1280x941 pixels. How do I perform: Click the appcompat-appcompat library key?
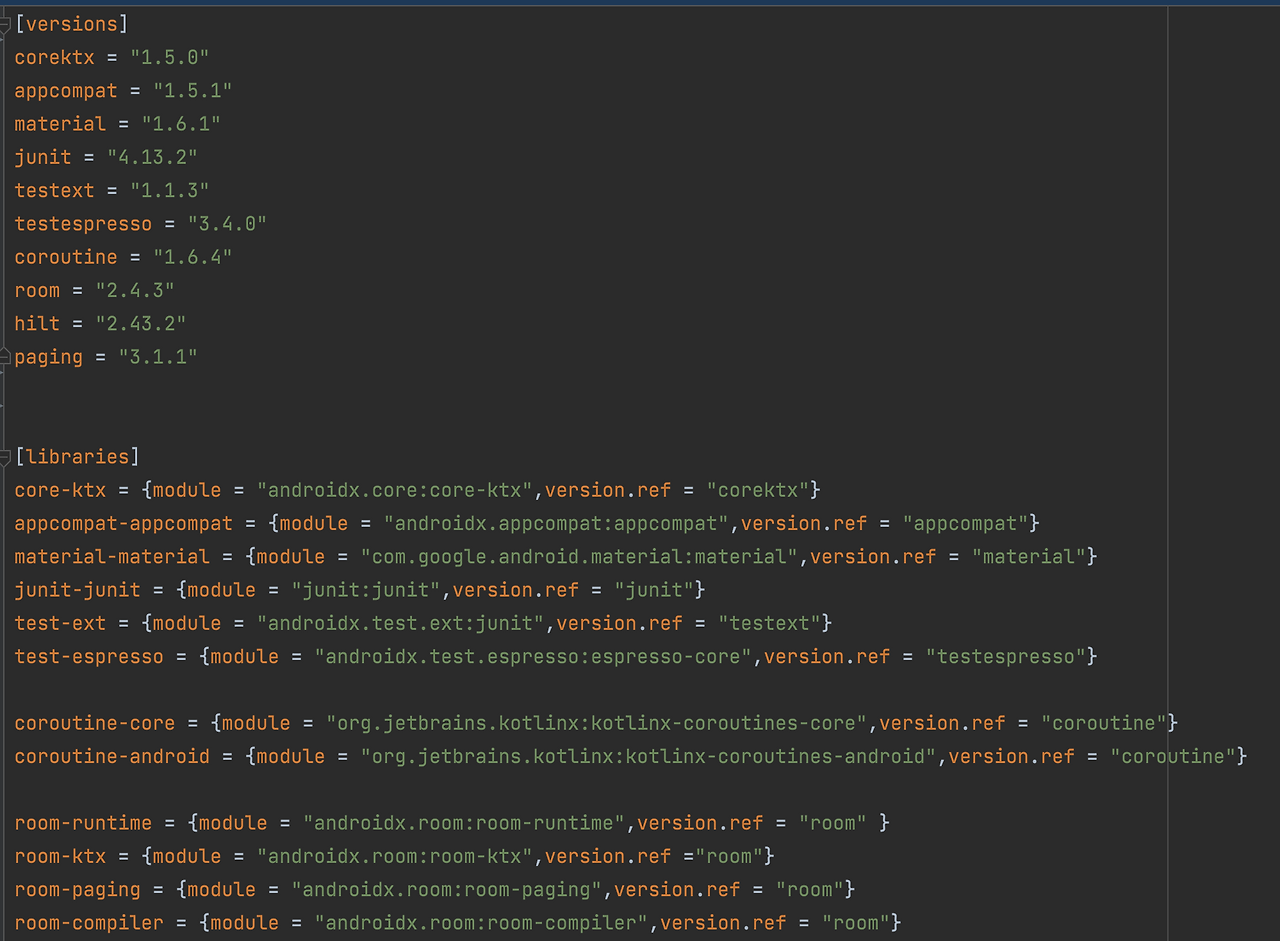123,523
